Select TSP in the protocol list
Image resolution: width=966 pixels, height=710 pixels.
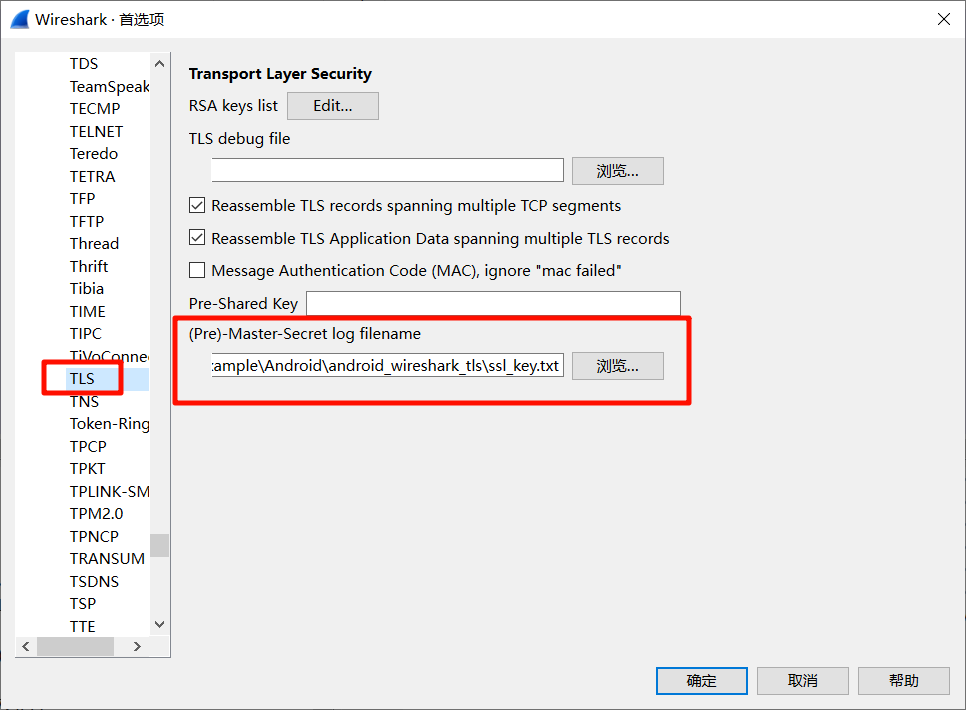[x=83, y=603]
